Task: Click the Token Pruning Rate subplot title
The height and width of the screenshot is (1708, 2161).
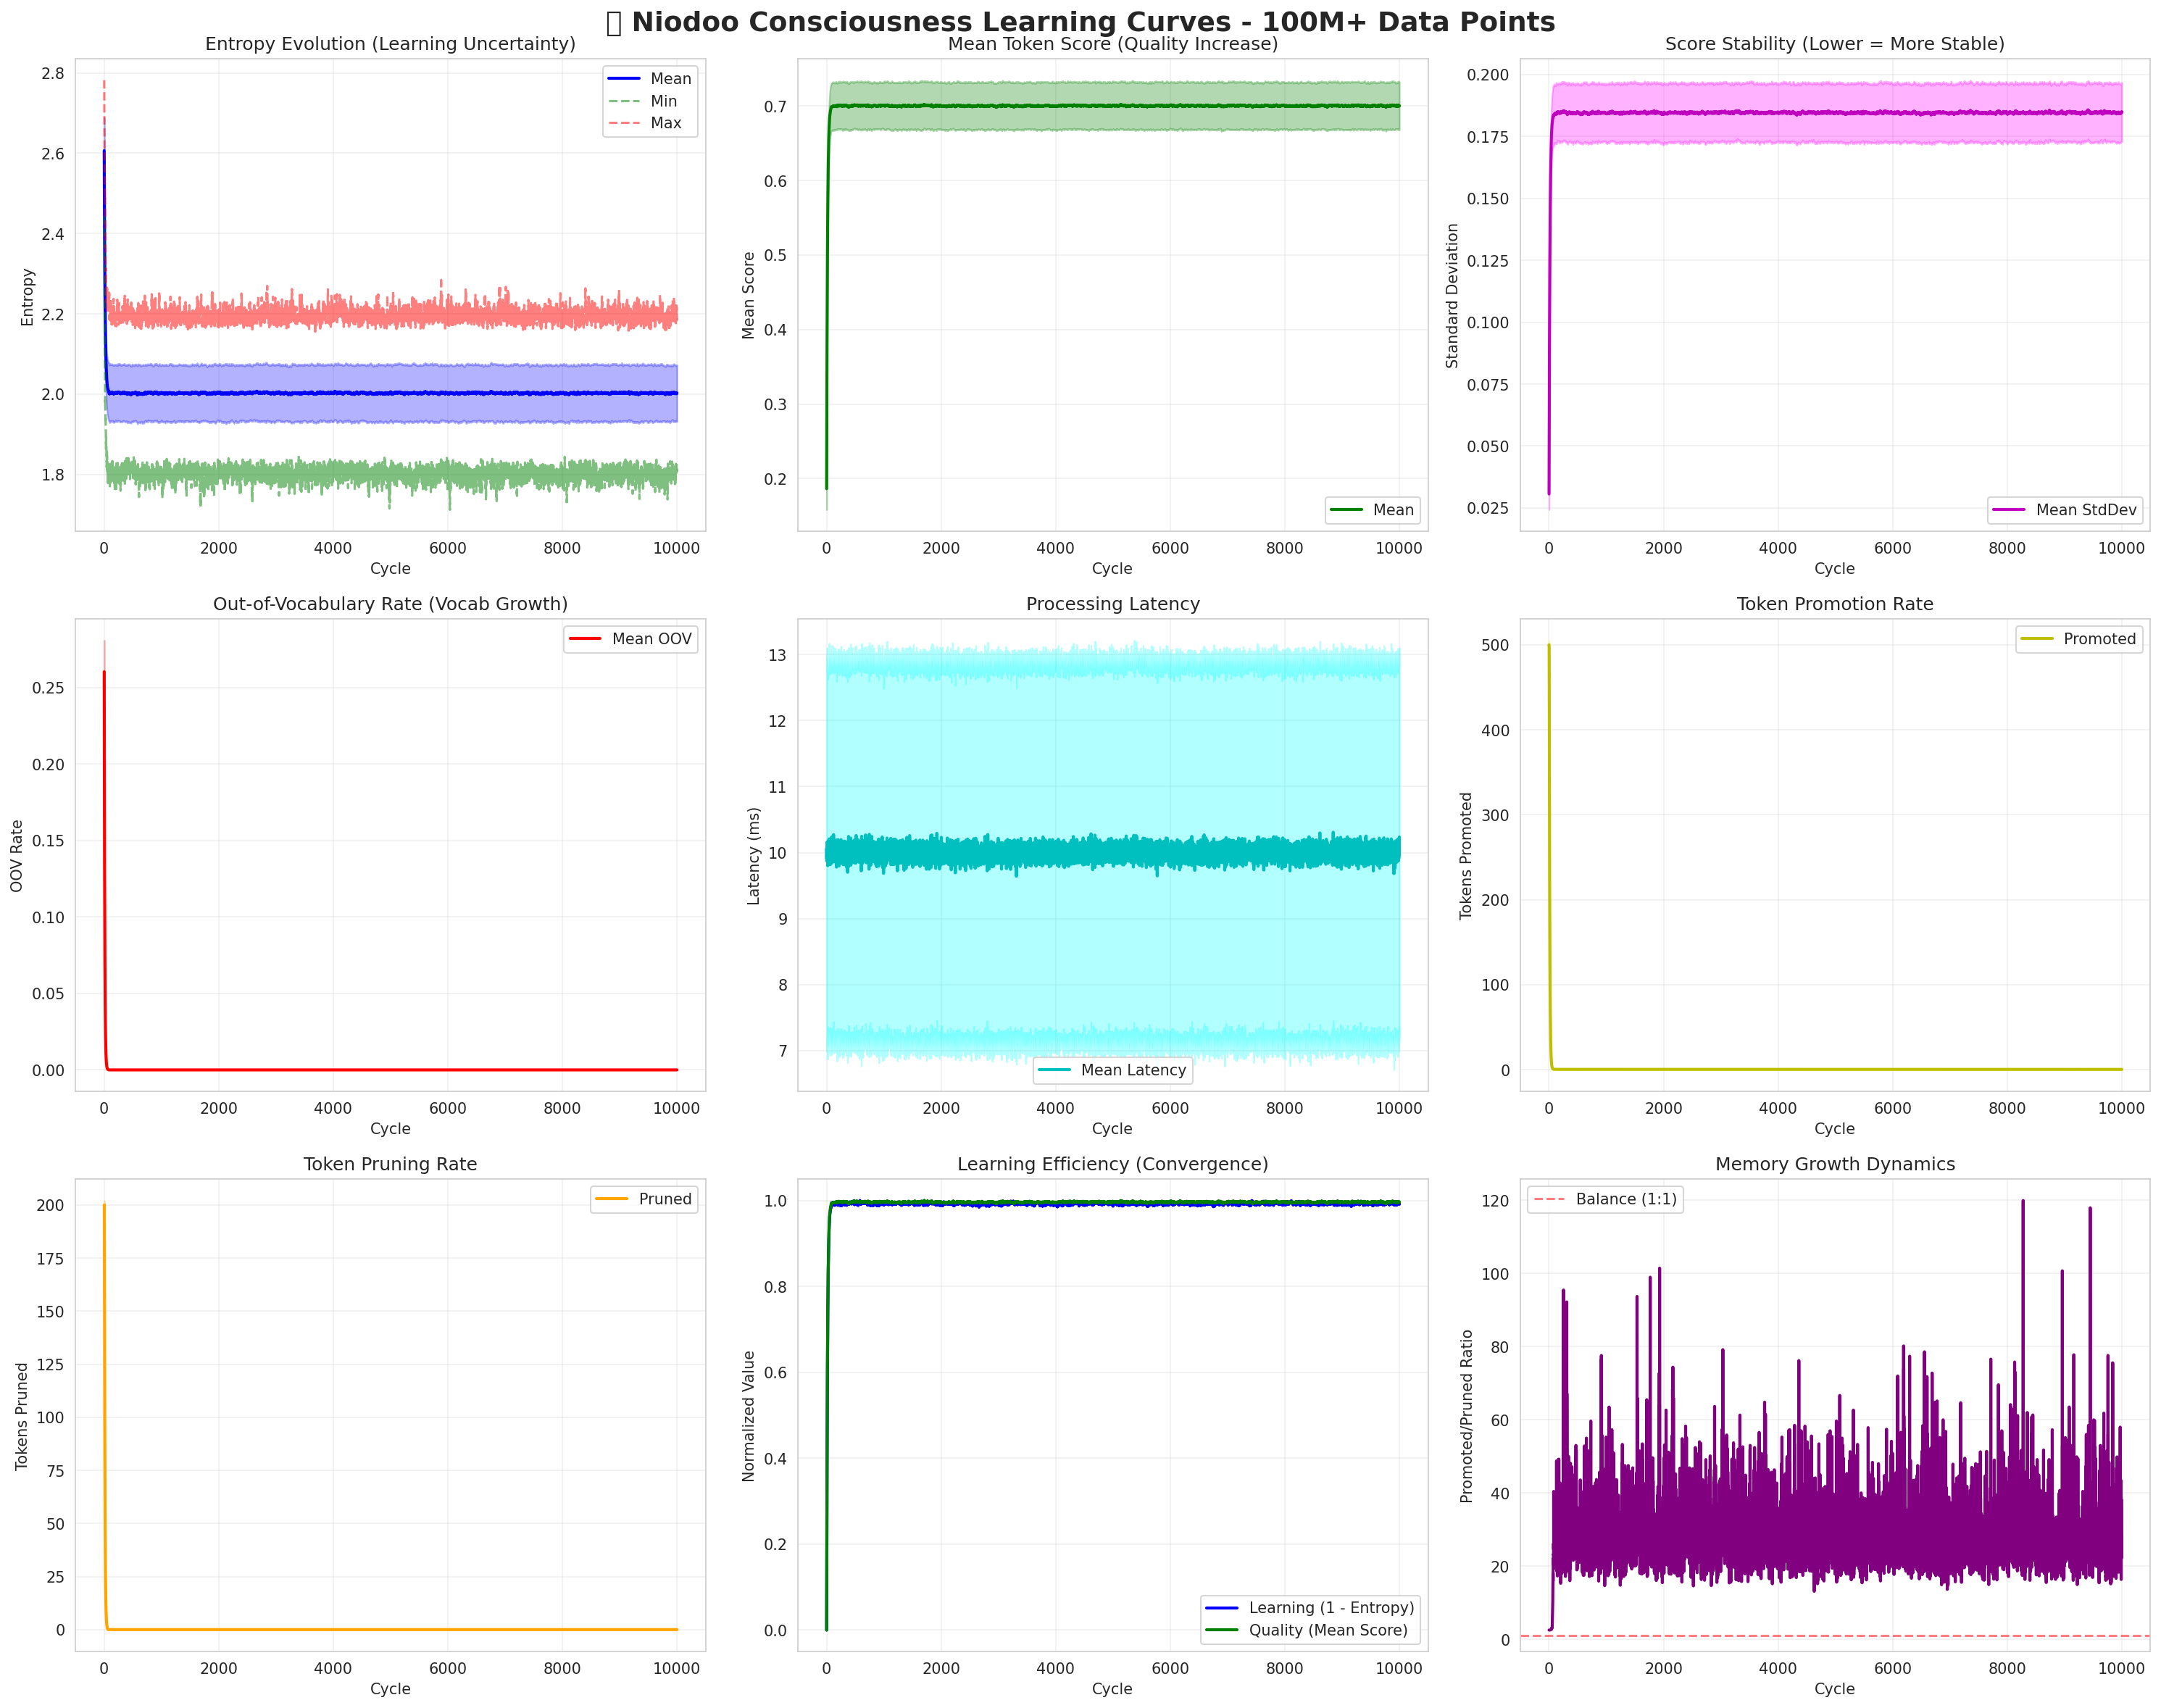Action: 390,1164
